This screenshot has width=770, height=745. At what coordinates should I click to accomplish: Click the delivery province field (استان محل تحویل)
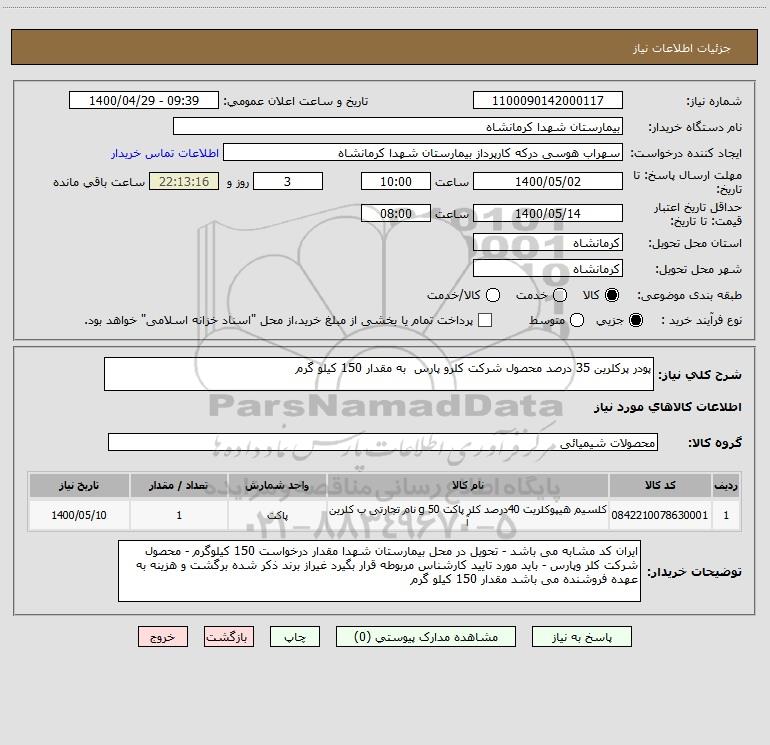[548, 243]
